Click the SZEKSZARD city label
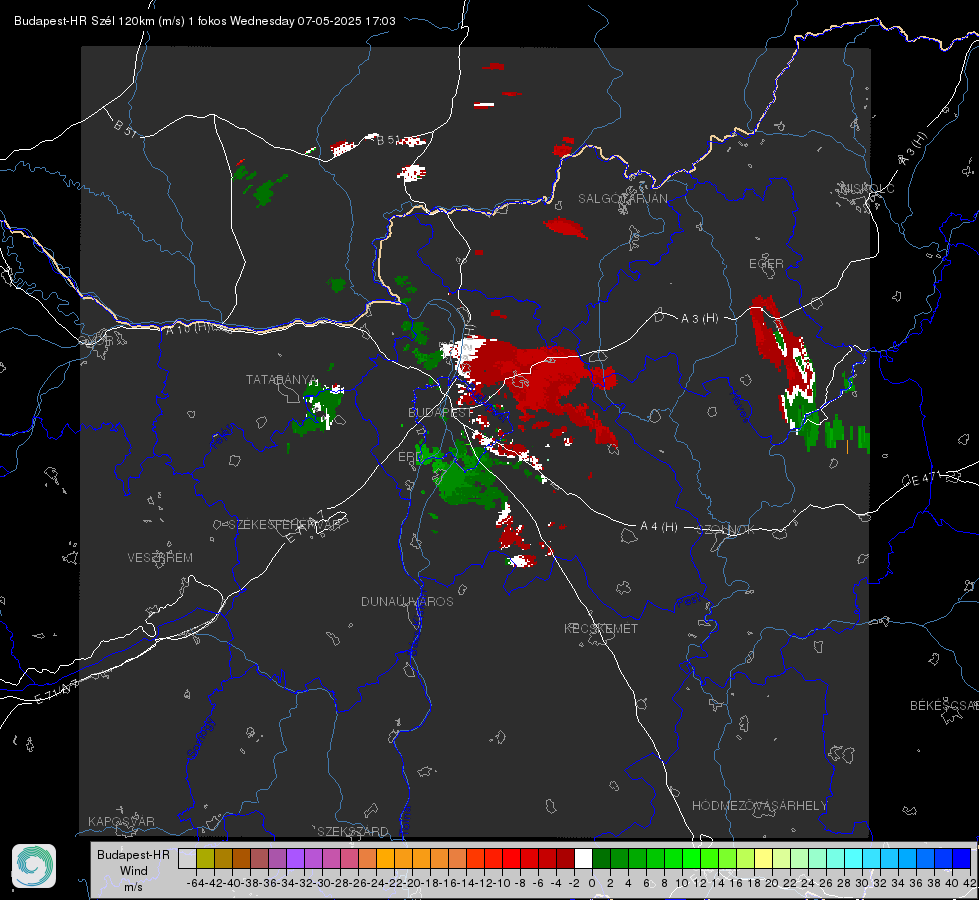Screen dimensions: 979x900 [x=353, y=831]
